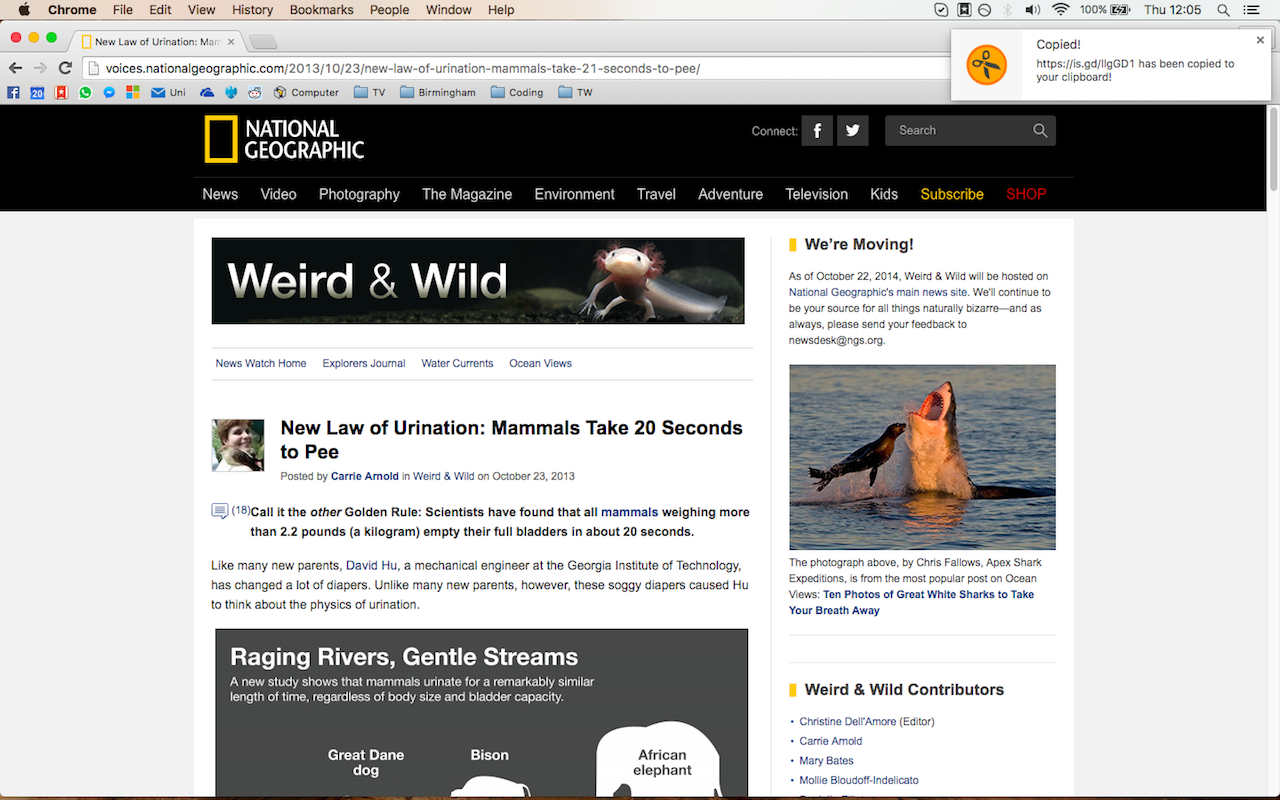Open the Messenger bookmark icon

[x=109, y=92]
